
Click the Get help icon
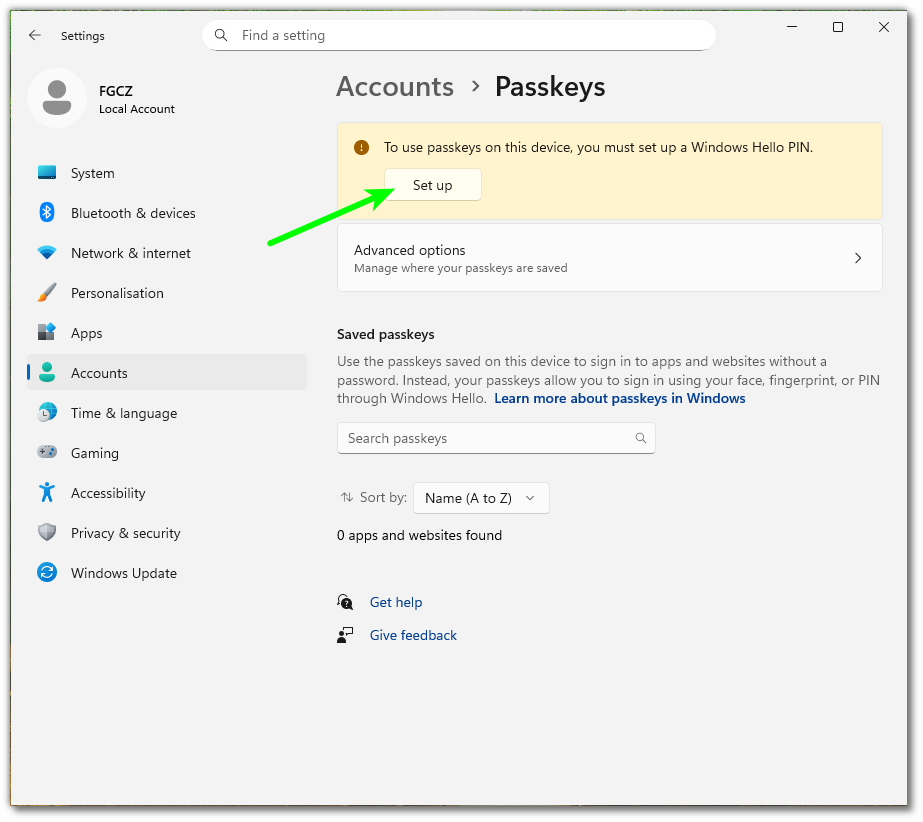coord(345,602)
